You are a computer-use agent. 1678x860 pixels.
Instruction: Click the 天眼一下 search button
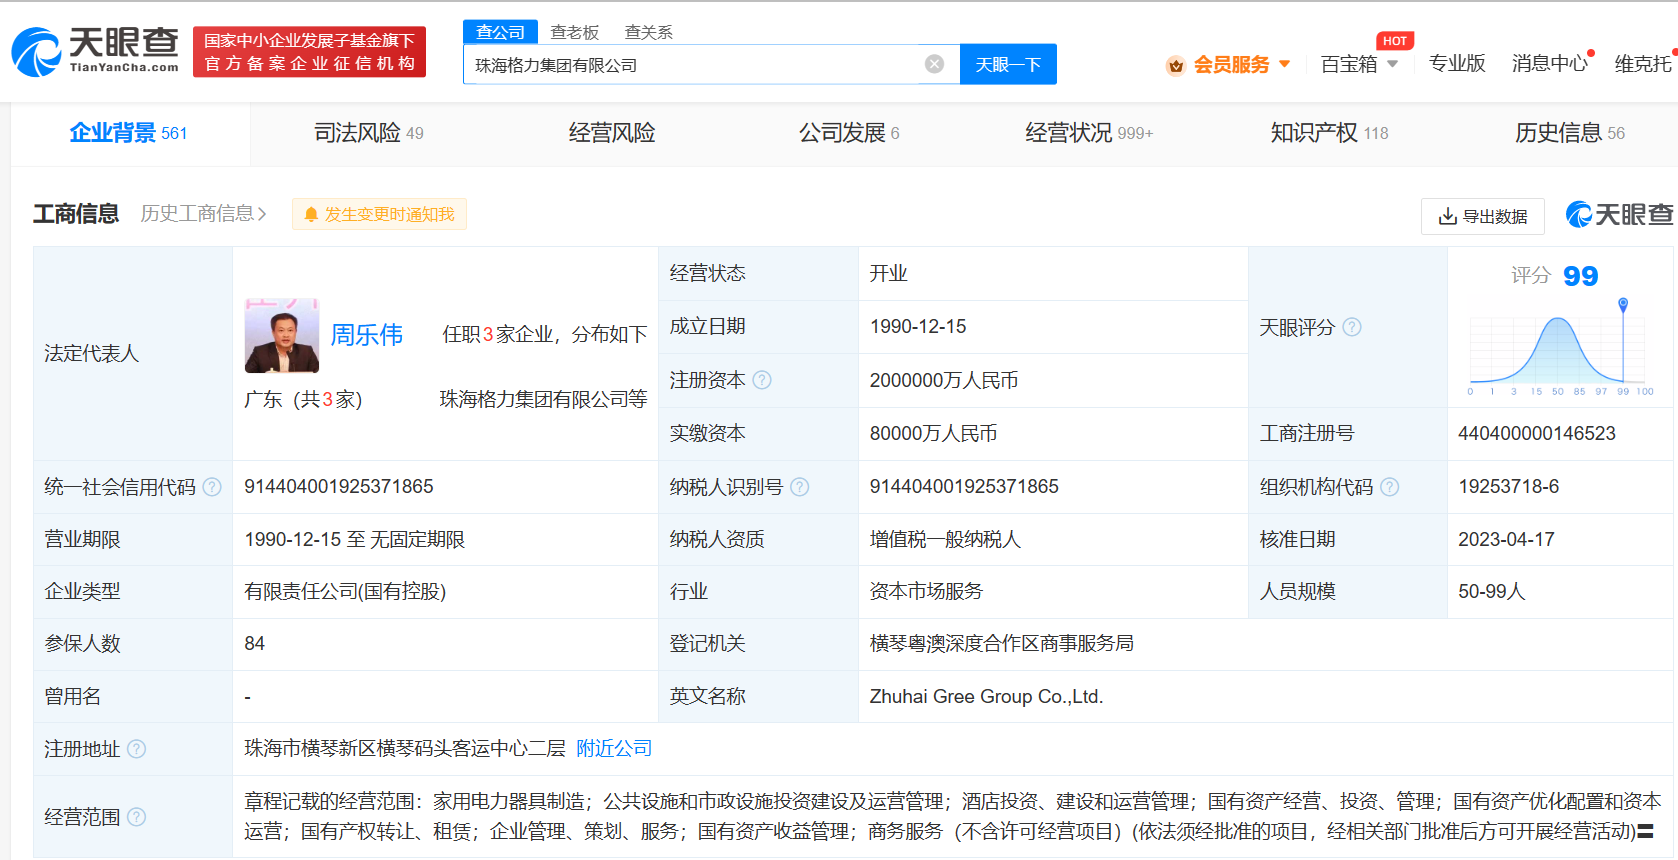(x=1008, y=64)
